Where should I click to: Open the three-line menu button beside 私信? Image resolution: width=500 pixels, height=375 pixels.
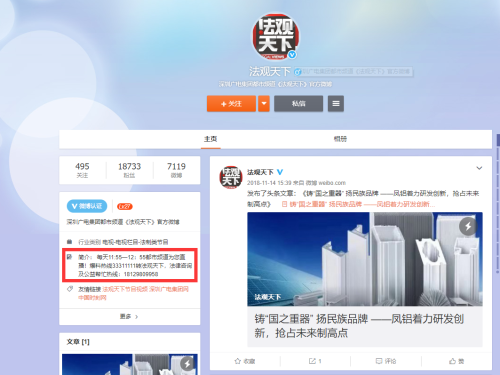pyautogui.click(x=336, y=104)
